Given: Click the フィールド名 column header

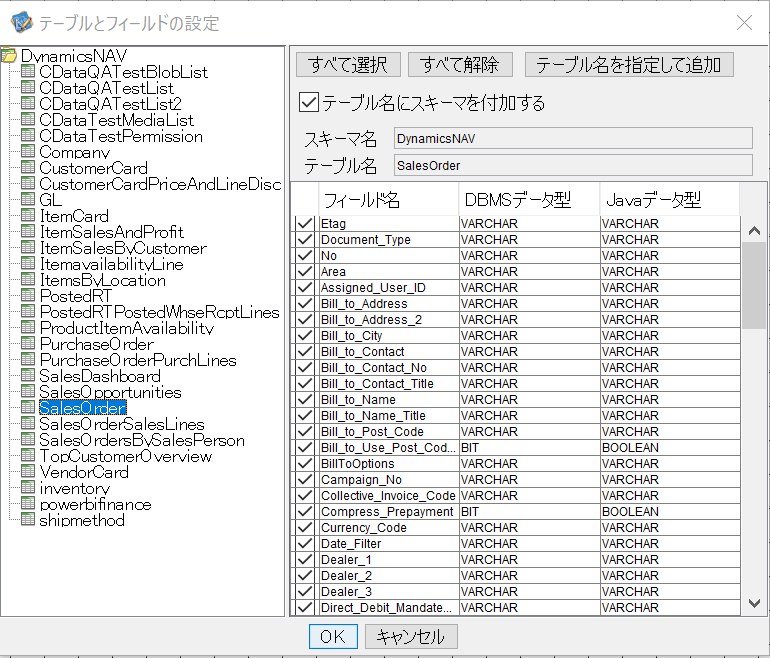Looking at the screenshot, I should pyautogui.click(x=388, y=199).
